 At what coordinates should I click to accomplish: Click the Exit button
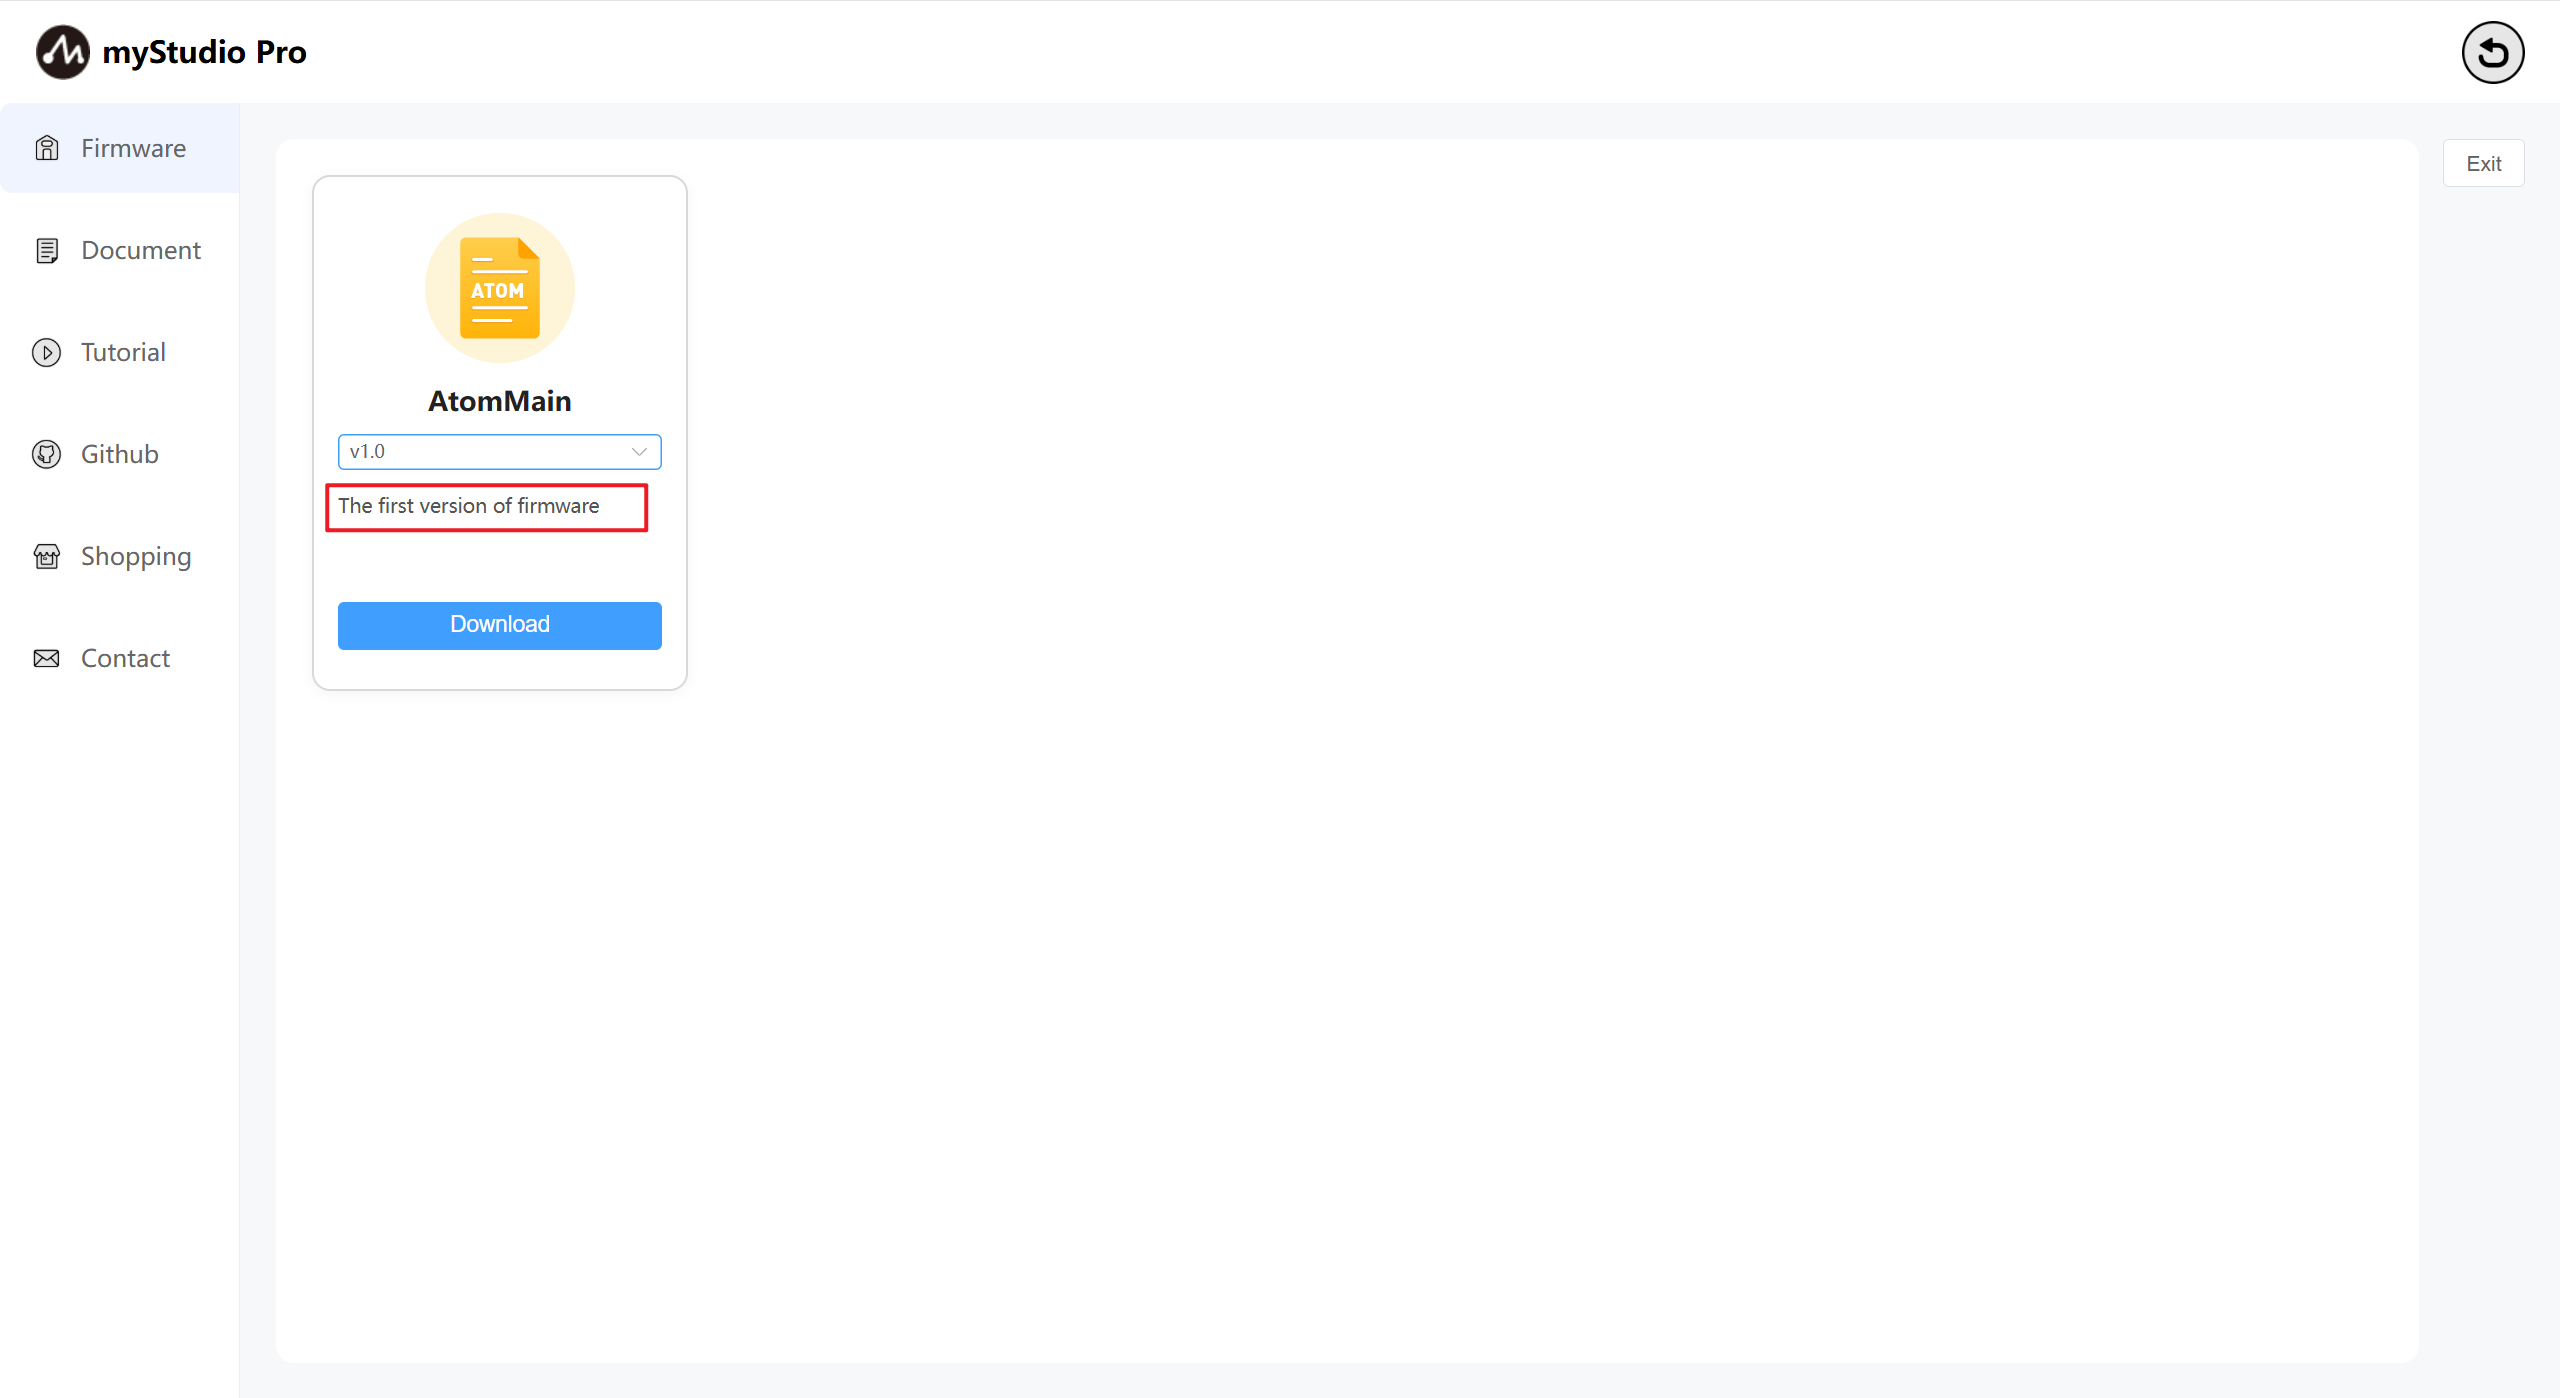click(2483, 164)
